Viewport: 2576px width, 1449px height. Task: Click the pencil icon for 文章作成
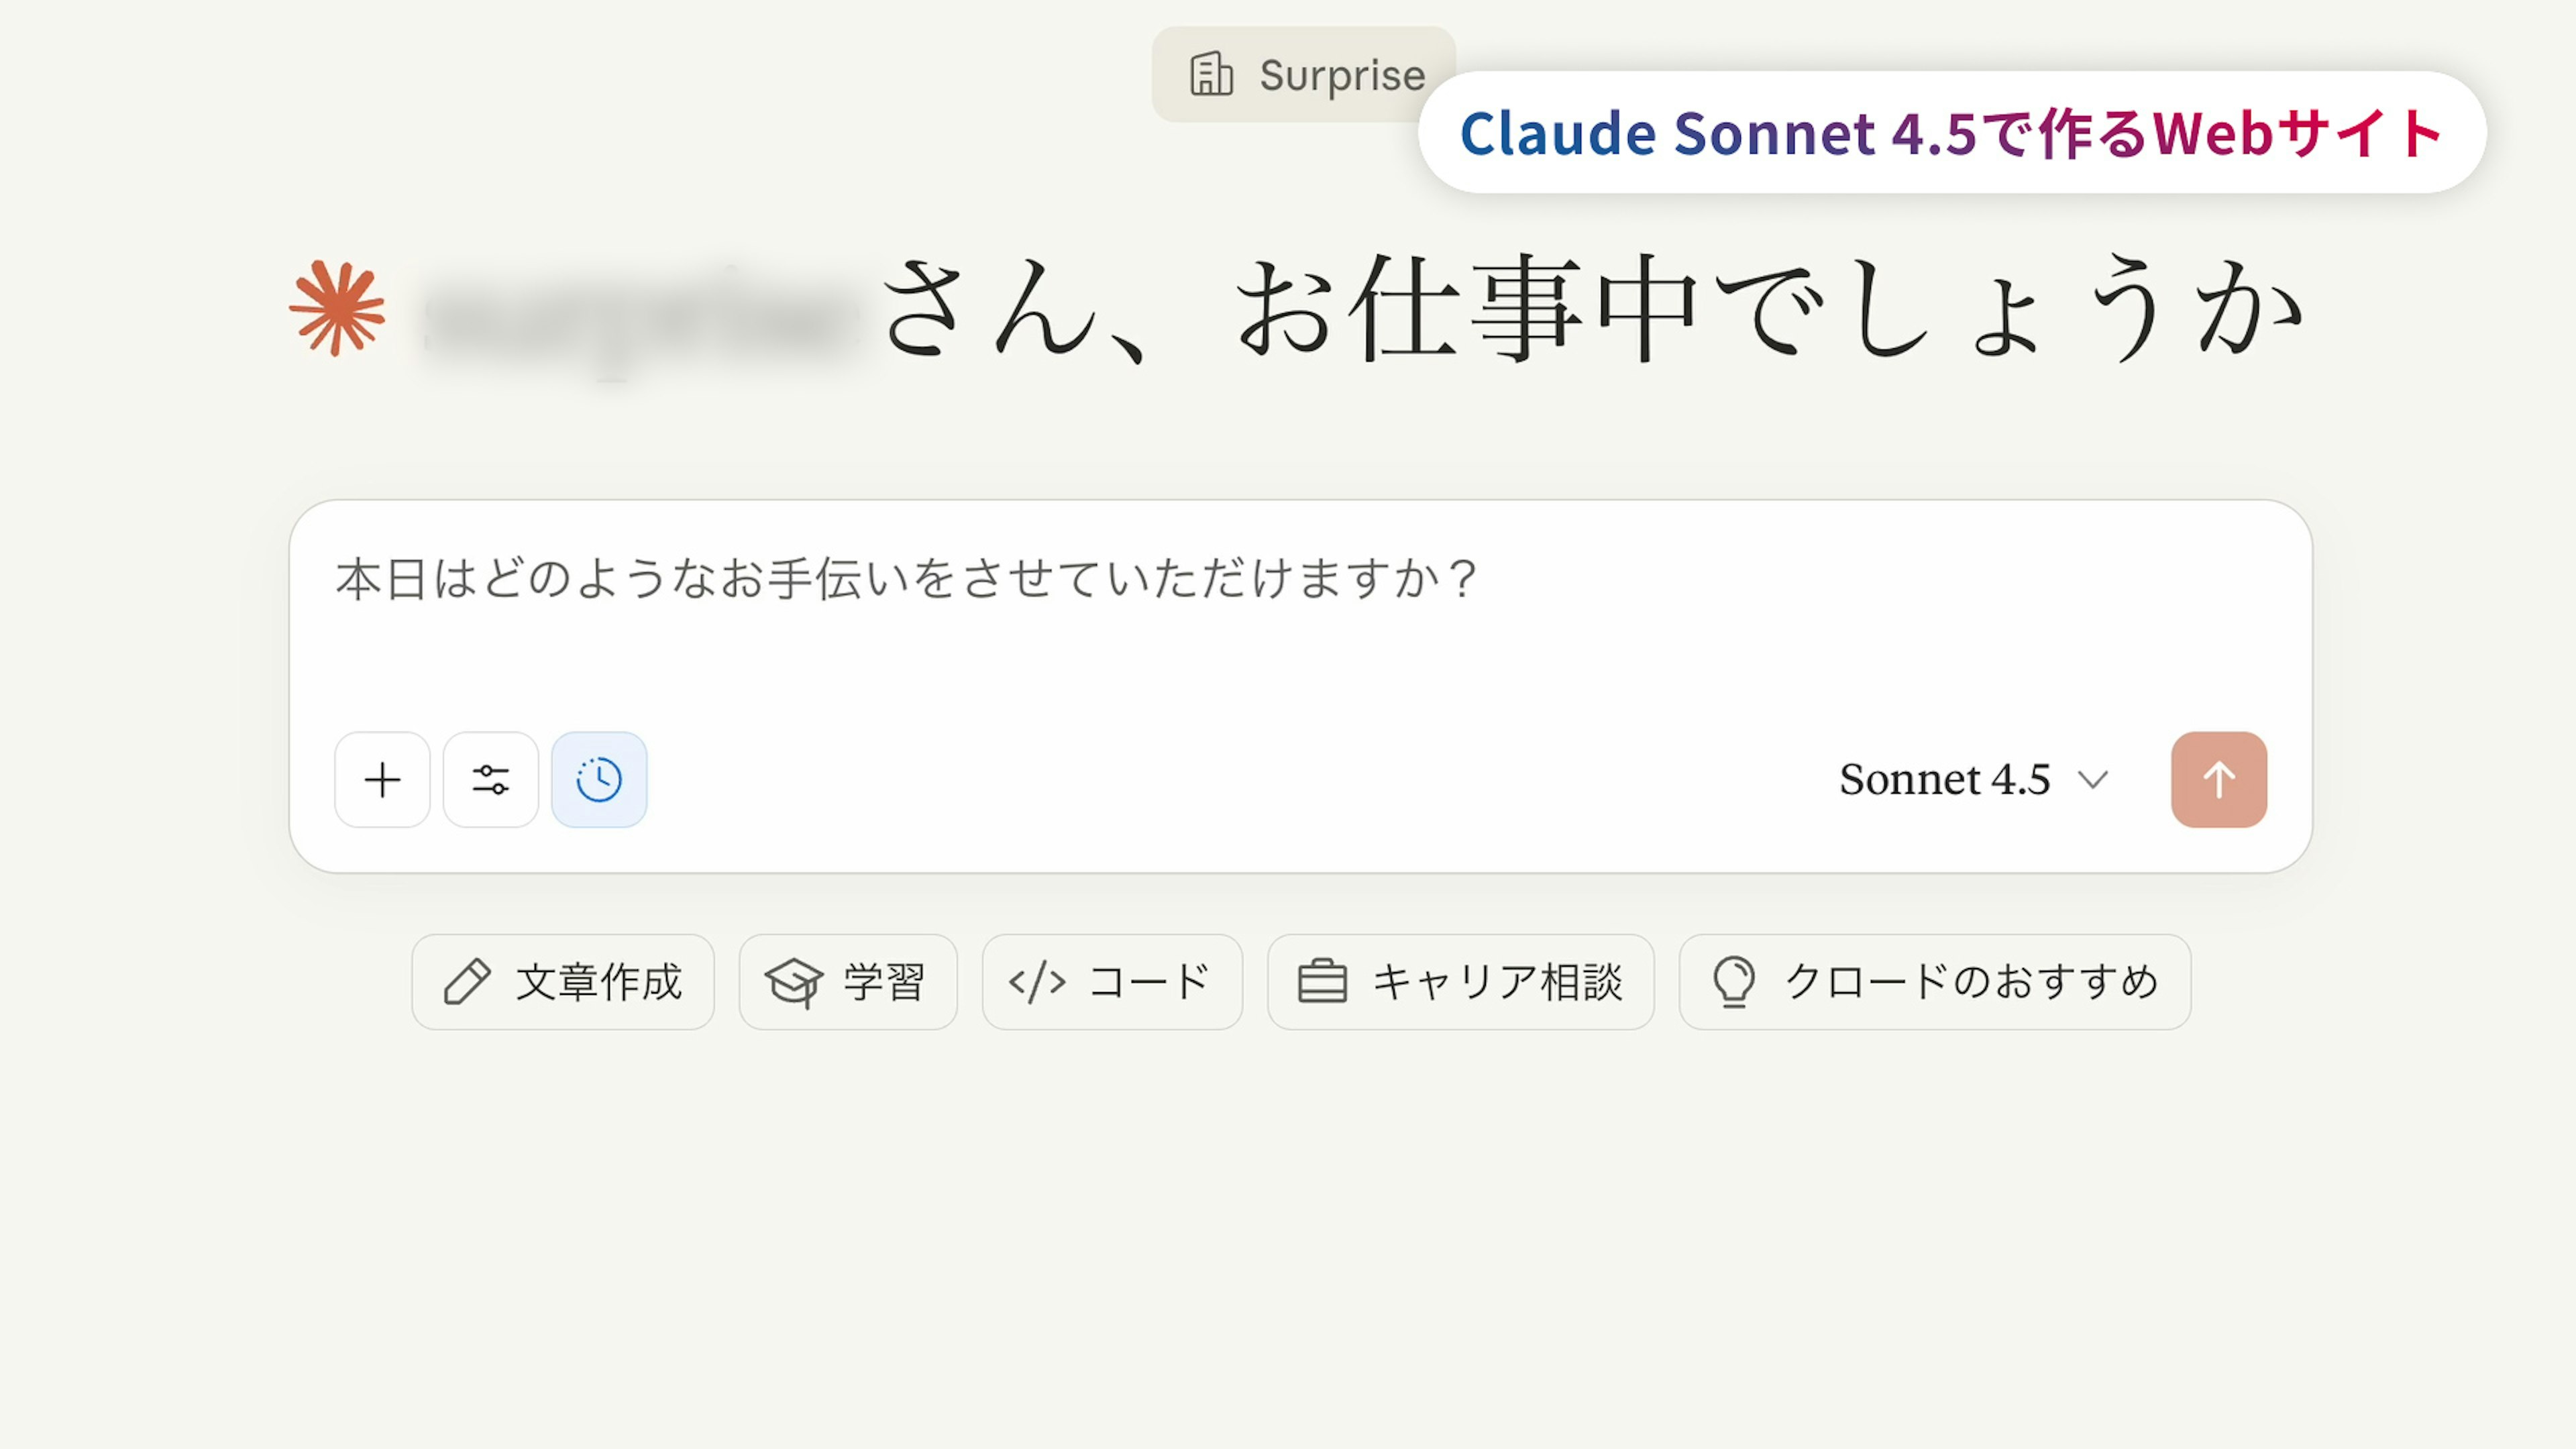point(467,982)
